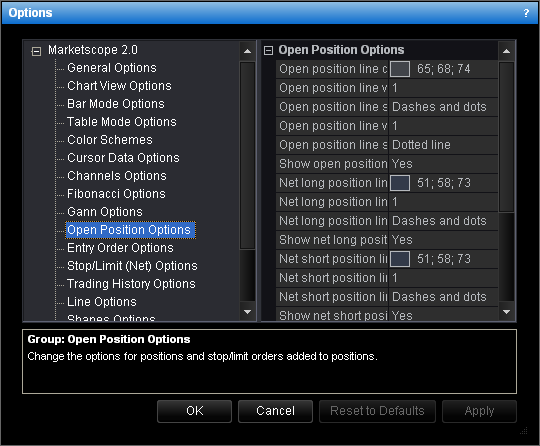Click the properties scroll up arrow
Viewport: 540px width, 446px height.
pyautogui.click(x=506, y=51)
